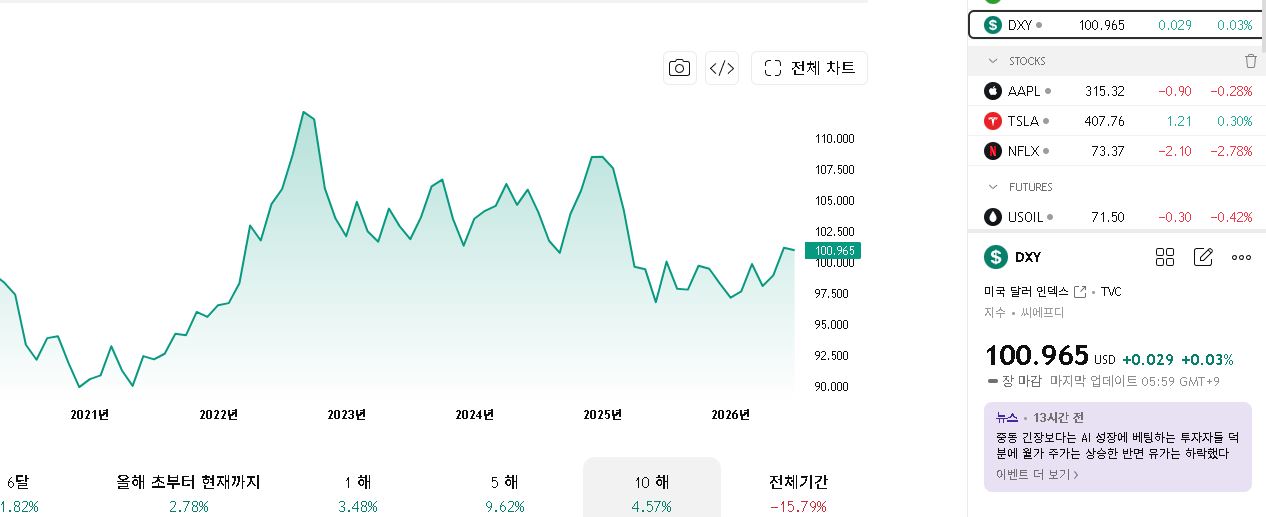The width and height of the screenshot is (1266, 517).
Task: Open the 뉴스 headline card
Action: tap(1117, 447)
